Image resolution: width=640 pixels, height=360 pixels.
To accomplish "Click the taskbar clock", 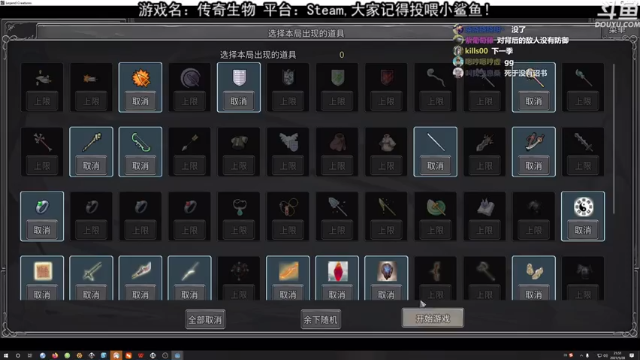I will click(617, 355).
